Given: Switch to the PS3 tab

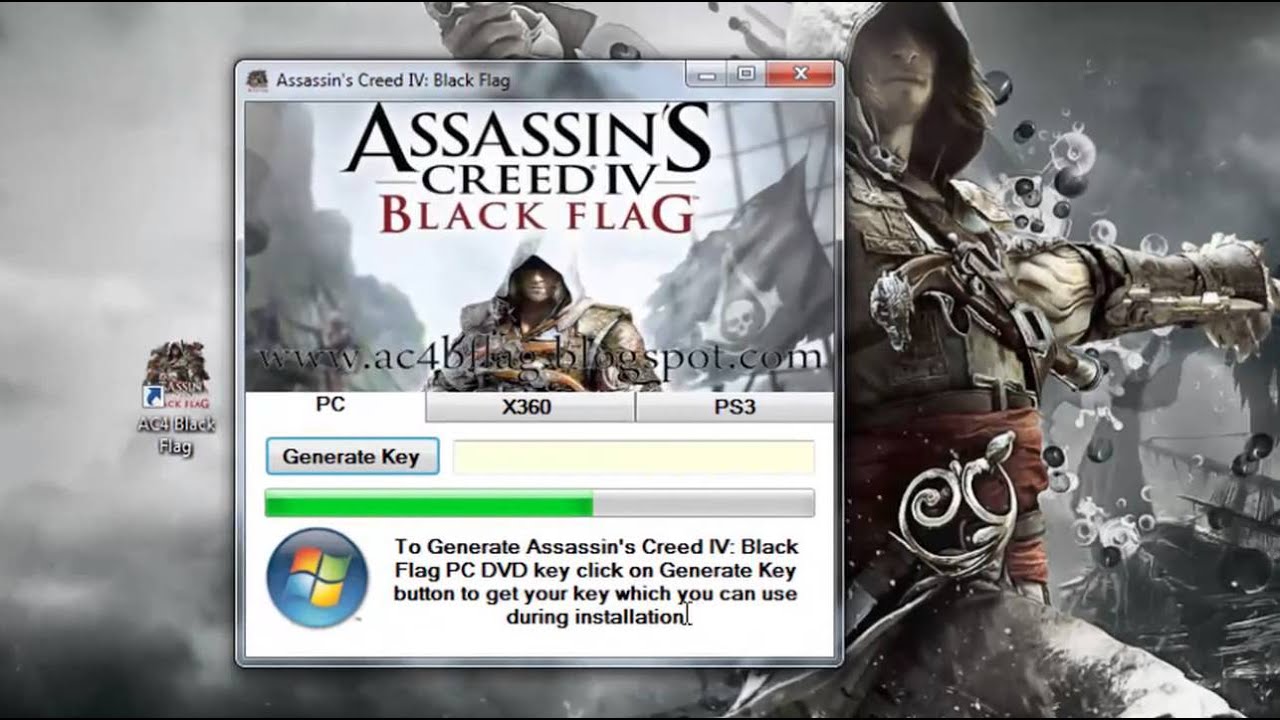Looking at the screenshot, I should 734,407.
